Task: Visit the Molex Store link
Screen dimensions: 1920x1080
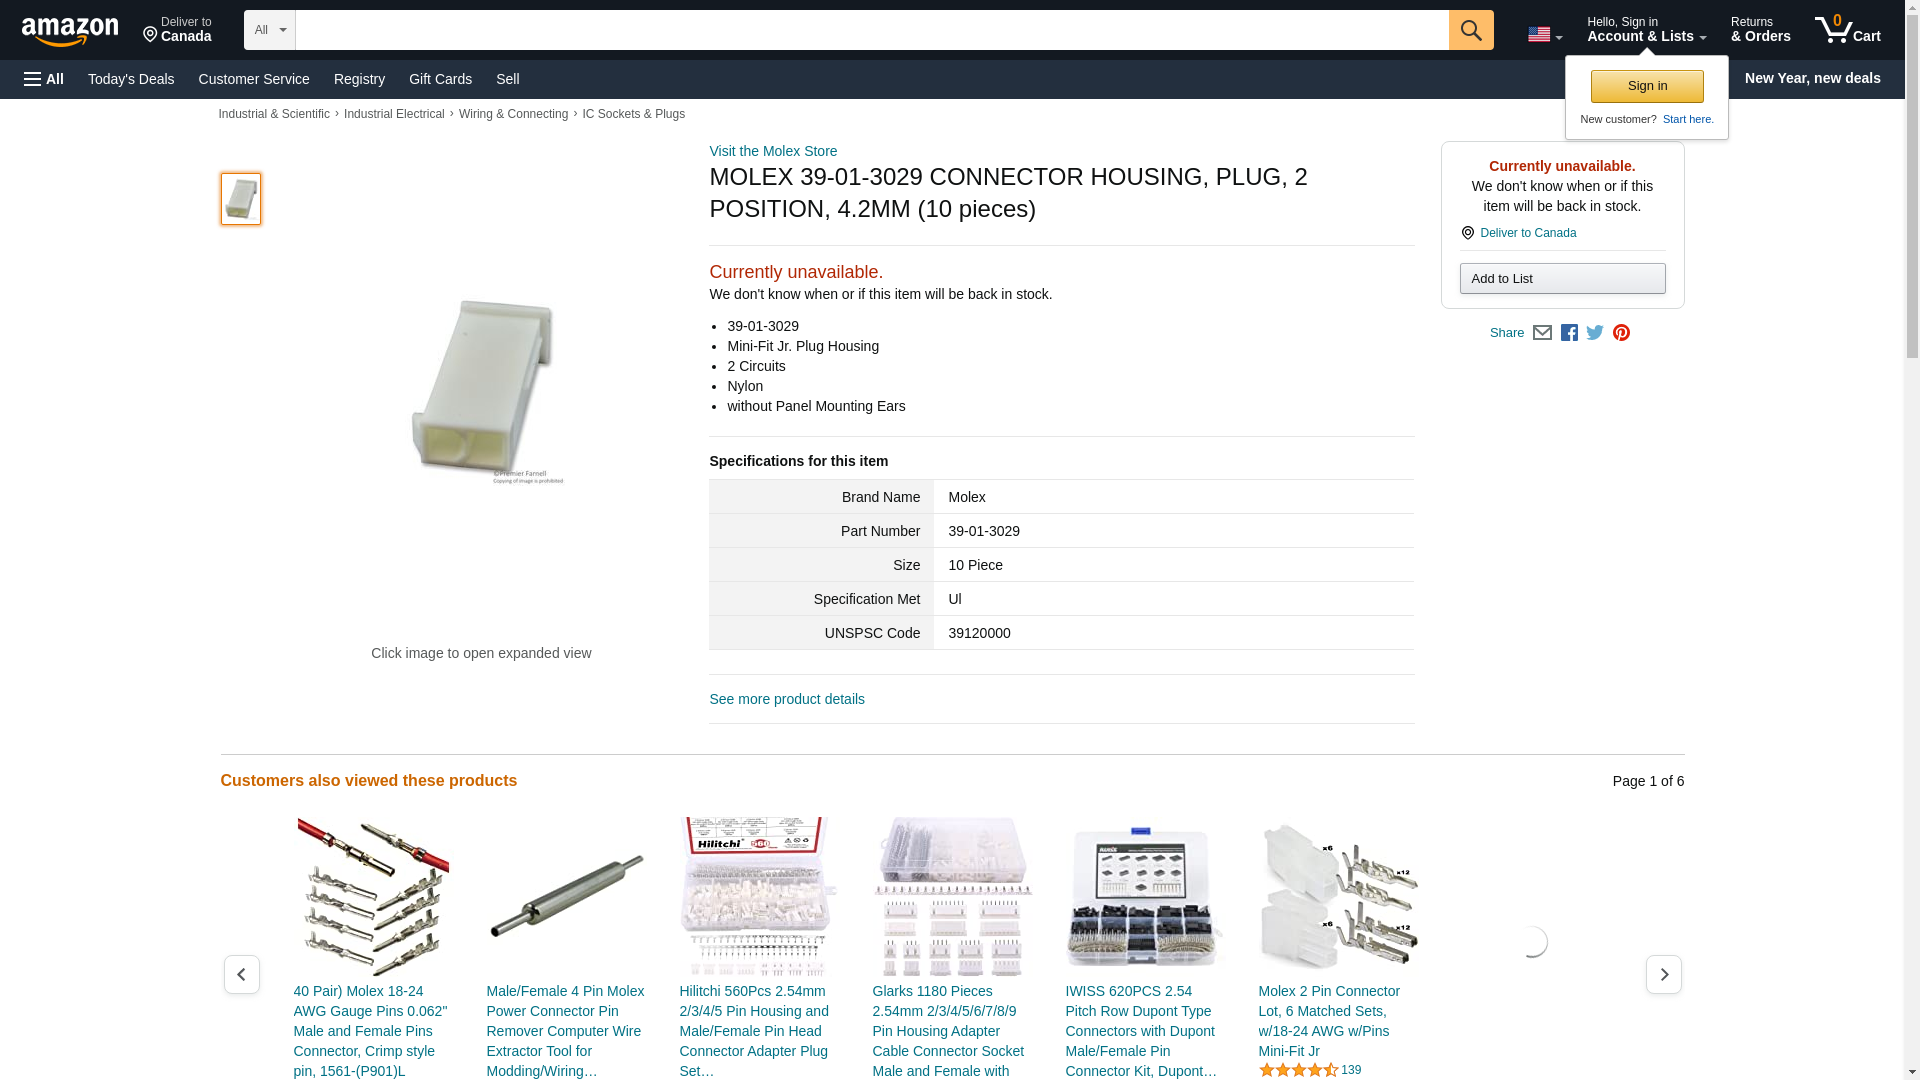Action: 773,151
